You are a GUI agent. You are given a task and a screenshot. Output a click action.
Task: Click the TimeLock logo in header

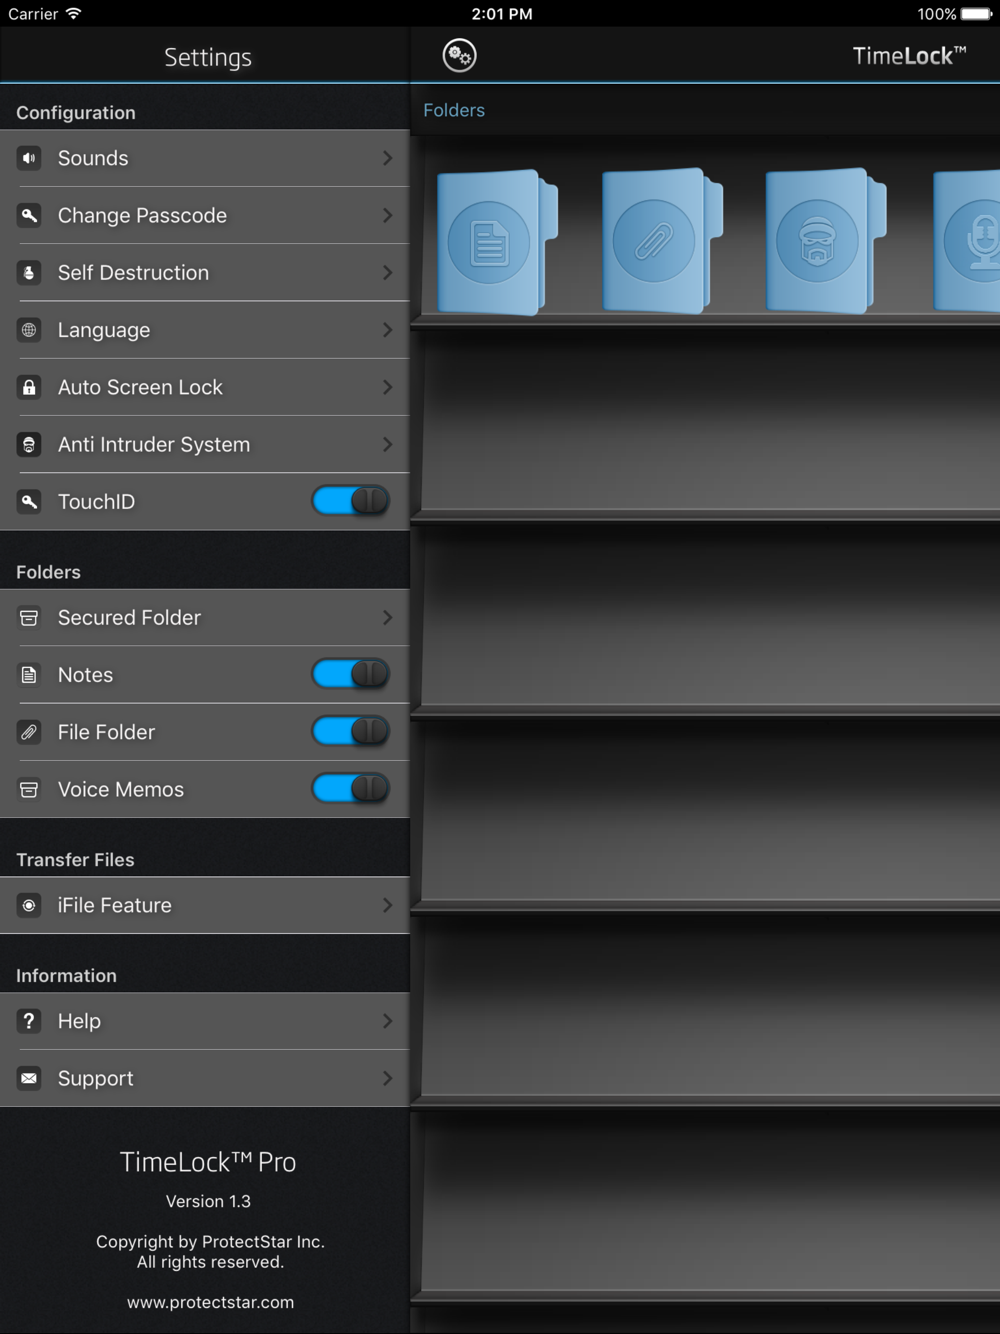click(x=909, y=56)
